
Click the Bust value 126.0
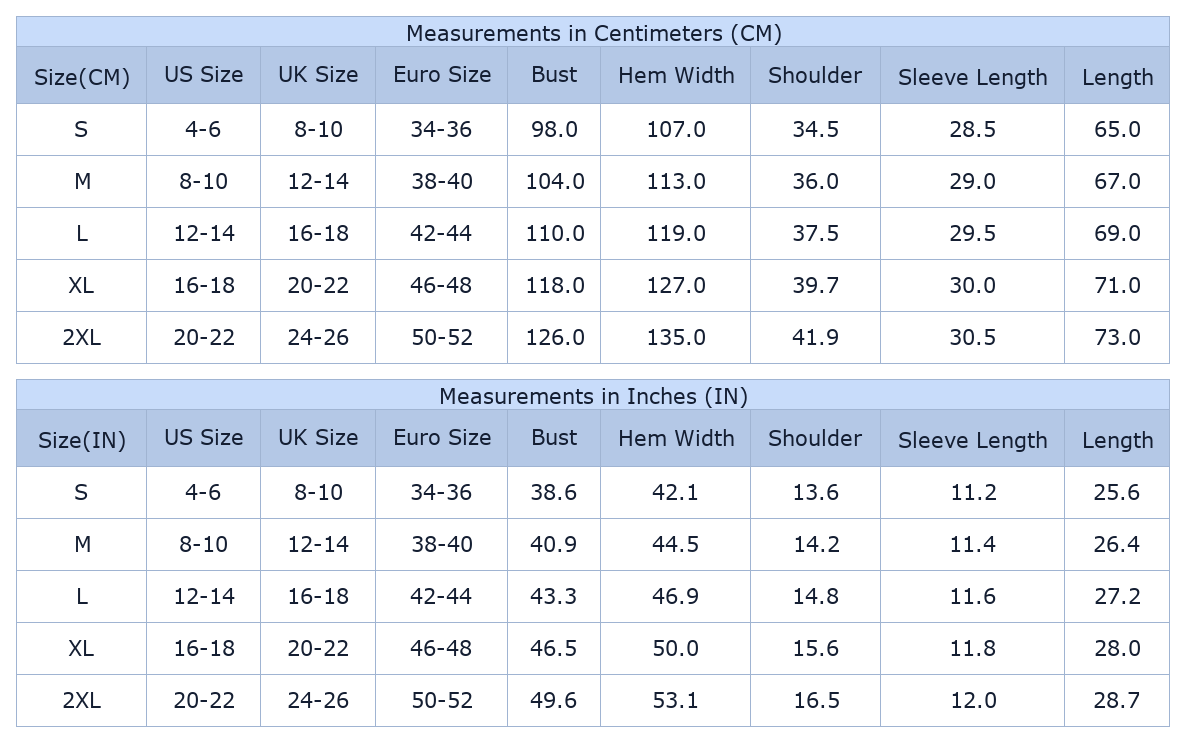pyautogui.click(x=555, y=338)
